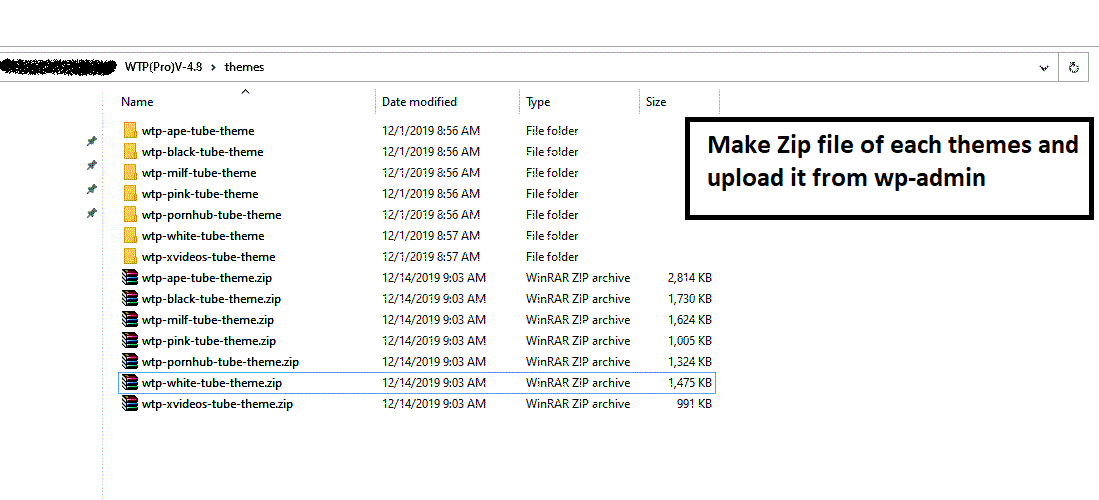Select the wtp-xvideos-tube-theme folder name
Viewport: 1099px width, 500px height.
click(x=208, y=257)
